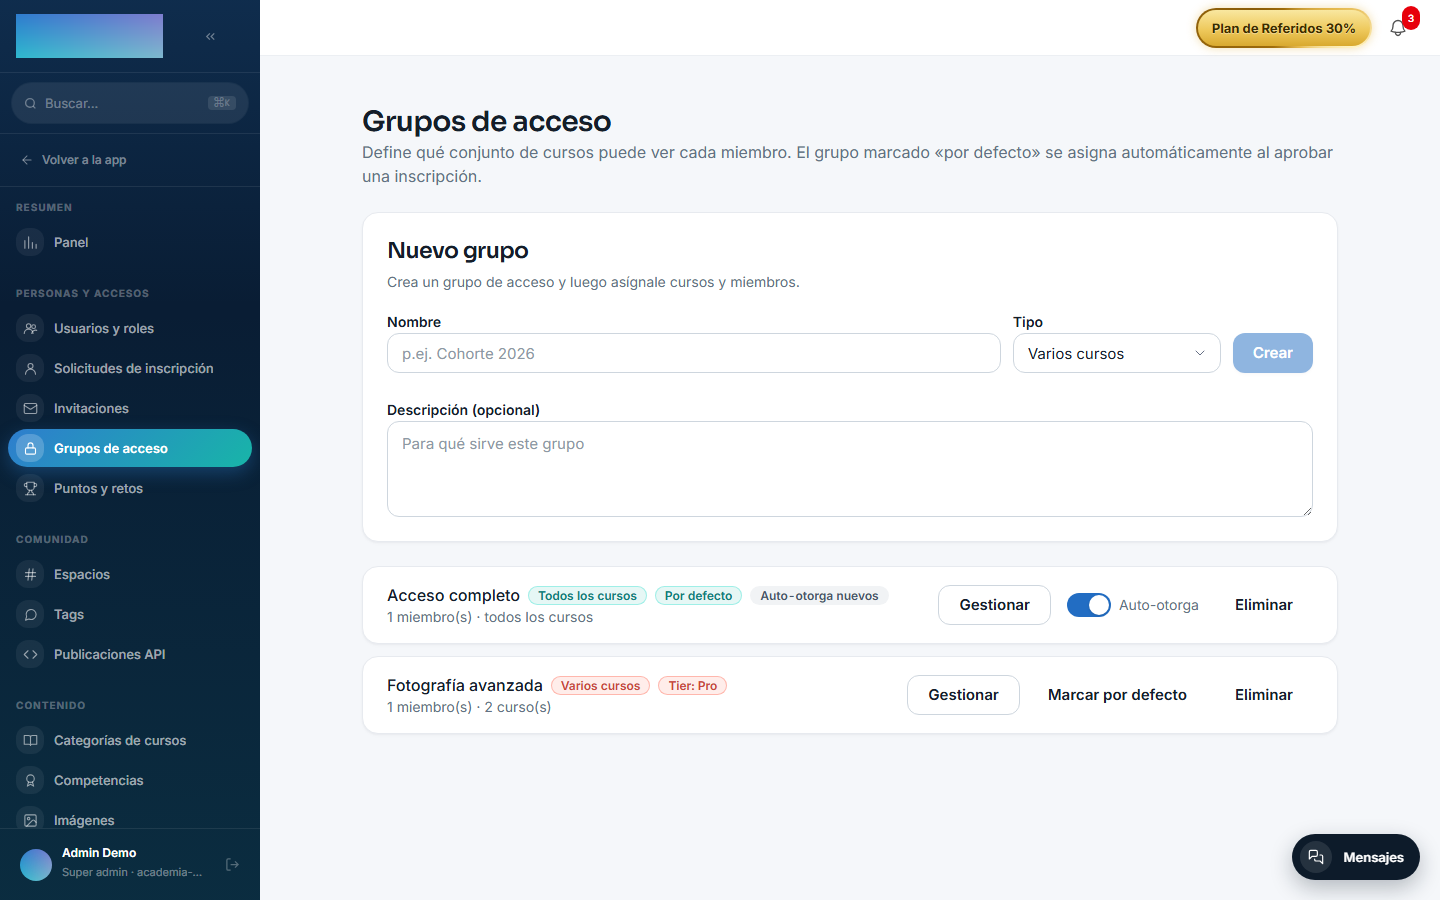Screen dimensions: 1440x900
Task: Click Eliminar for Fotografía avanzada
Action: pos(1263,695)
